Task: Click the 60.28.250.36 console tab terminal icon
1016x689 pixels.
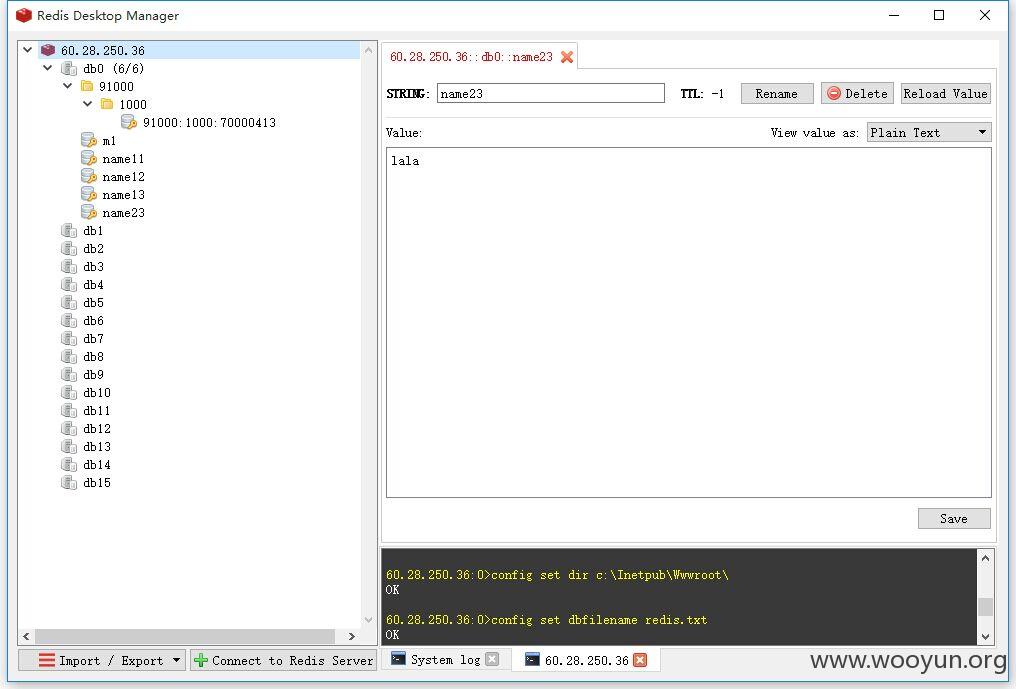Action: coord(533,659)
